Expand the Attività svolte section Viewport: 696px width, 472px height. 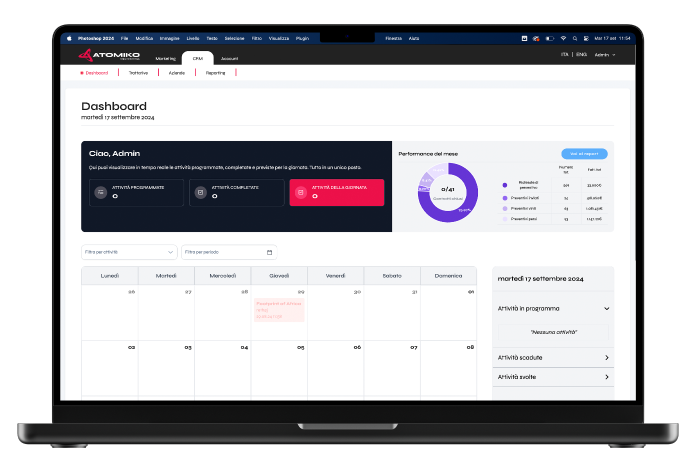607,377
